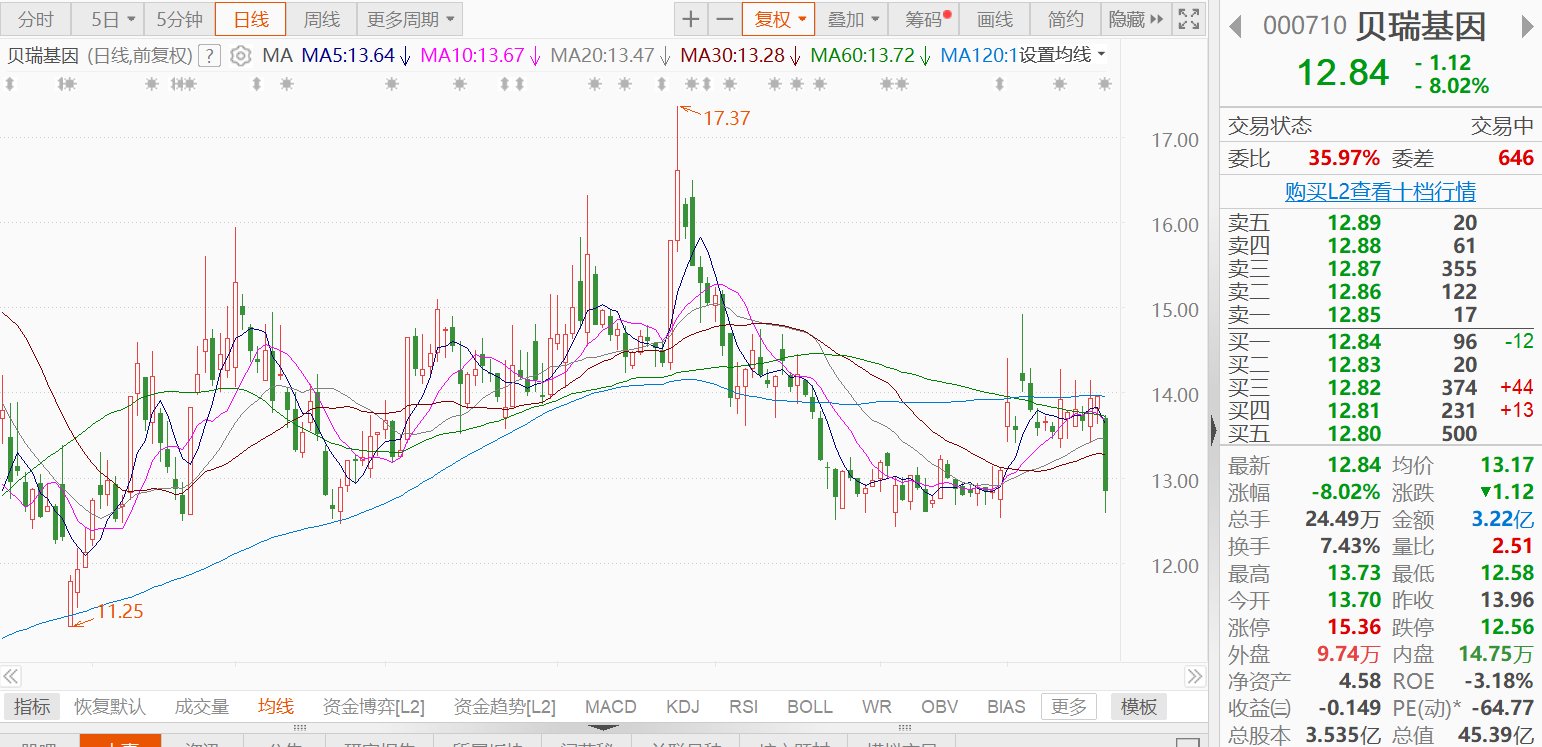Click the zoom-in plus icon
The image size is (1542, 747).
[691, 19]
